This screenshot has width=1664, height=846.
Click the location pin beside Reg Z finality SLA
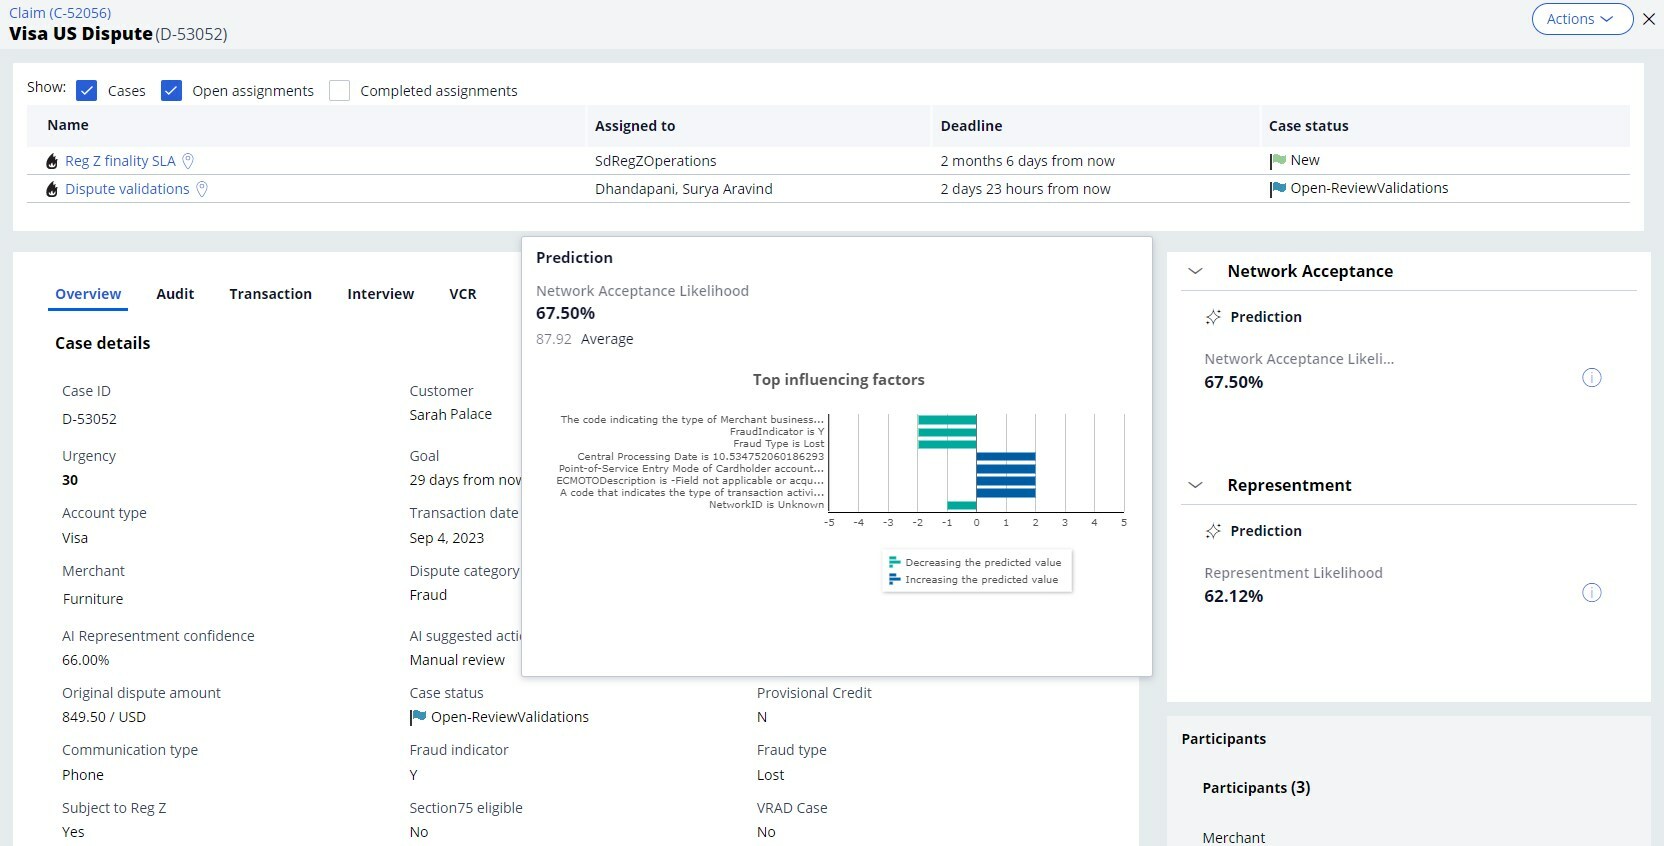click(x=188, y=161)
